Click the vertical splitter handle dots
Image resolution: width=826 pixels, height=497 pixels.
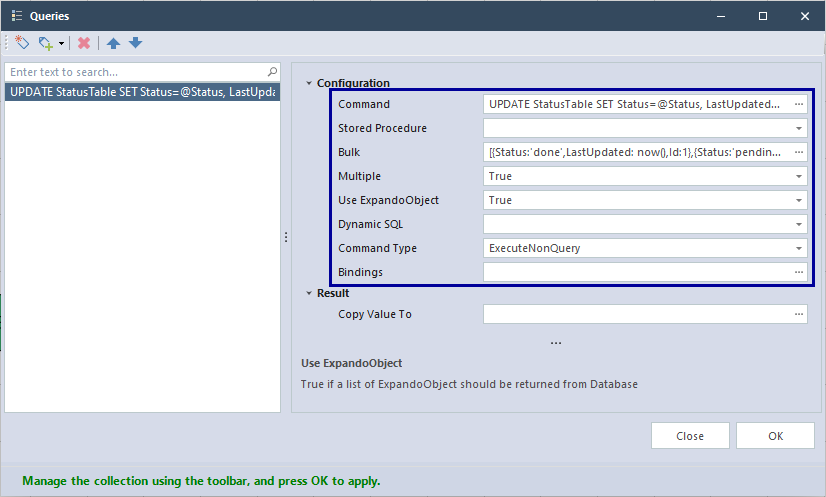[286, 237]
